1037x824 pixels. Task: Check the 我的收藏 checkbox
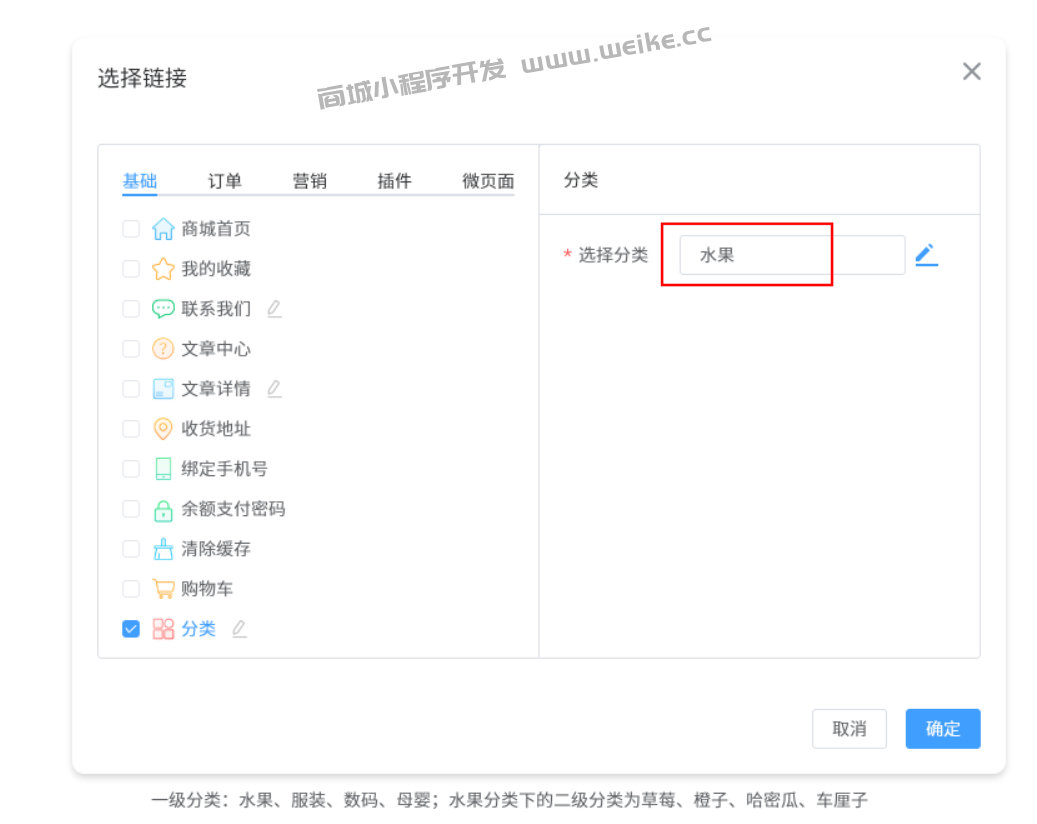pyautogui.click(x=131, y=268)
